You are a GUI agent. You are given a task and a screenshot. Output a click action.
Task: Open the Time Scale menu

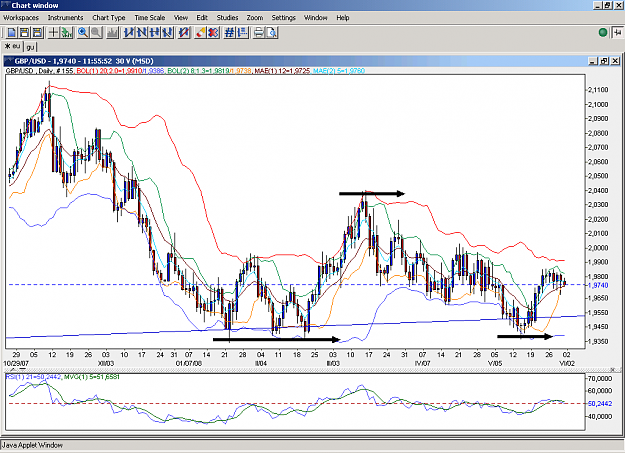pos(149,18)
